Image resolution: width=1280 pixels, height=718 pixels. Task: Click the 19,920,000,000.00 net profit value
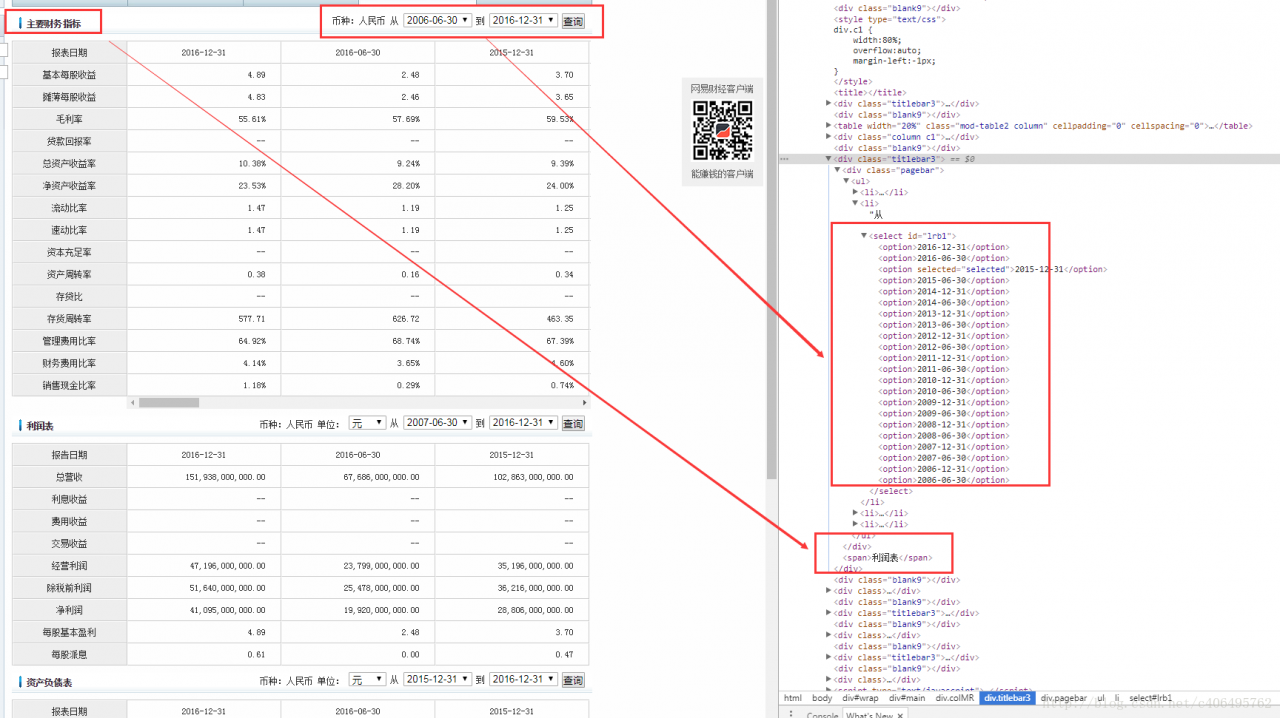pyautogui.click(x=380, y=610)
